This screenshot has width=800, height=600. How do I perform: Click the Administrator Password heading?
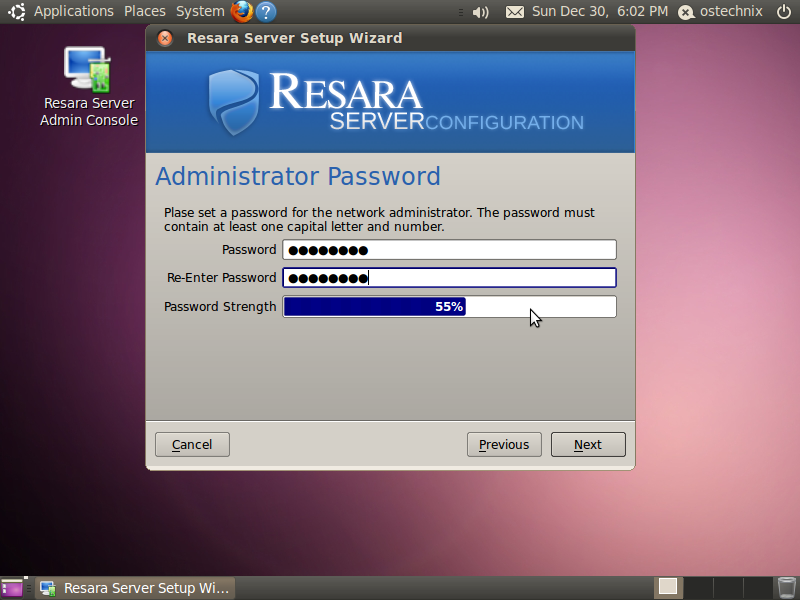298,177
